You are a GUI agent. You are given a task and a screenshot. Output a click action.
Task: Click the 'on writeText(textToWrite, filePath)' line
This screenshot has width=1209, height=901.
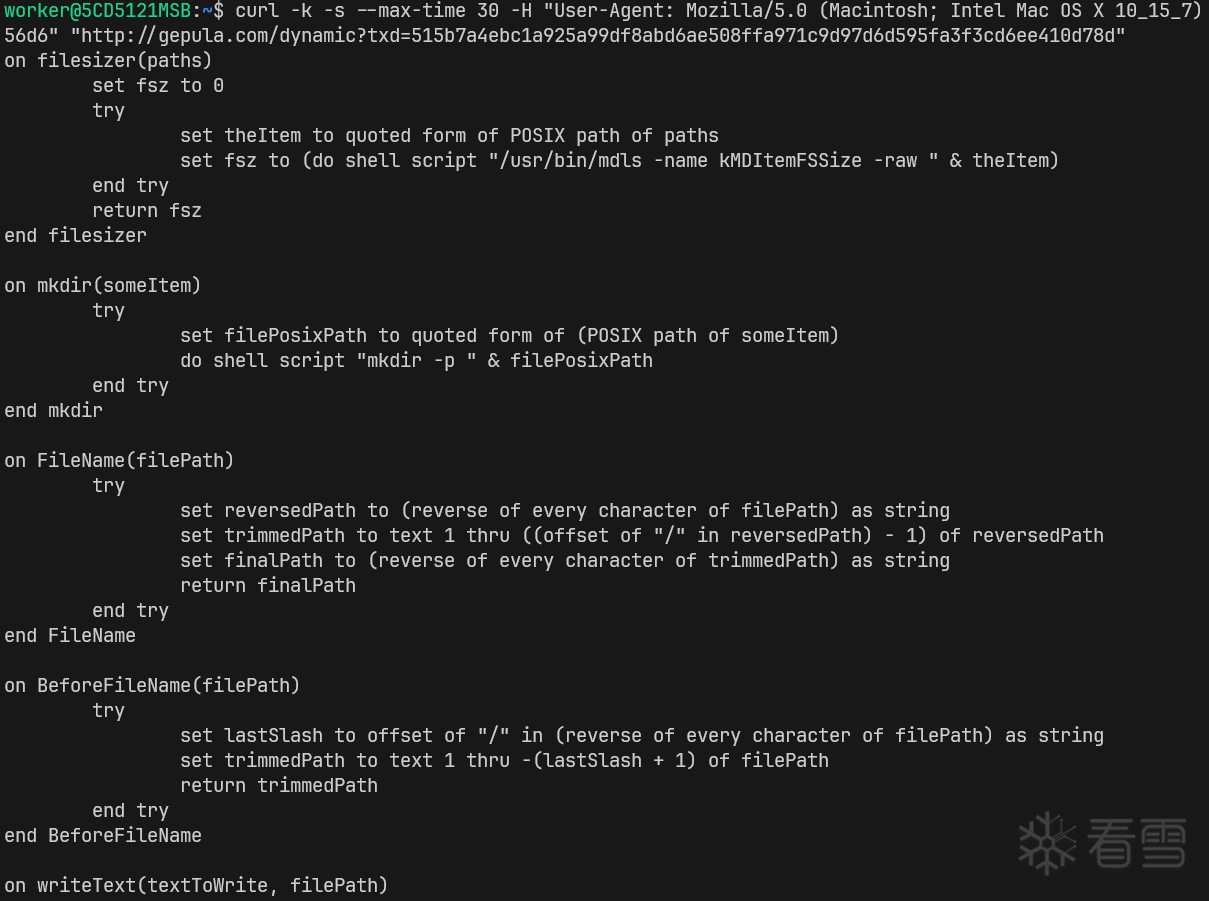tap(196, 885)
